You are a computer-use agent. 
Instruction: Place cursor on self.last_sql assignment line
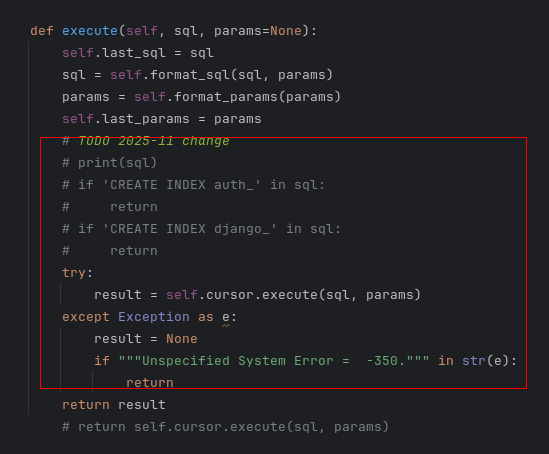138,53
